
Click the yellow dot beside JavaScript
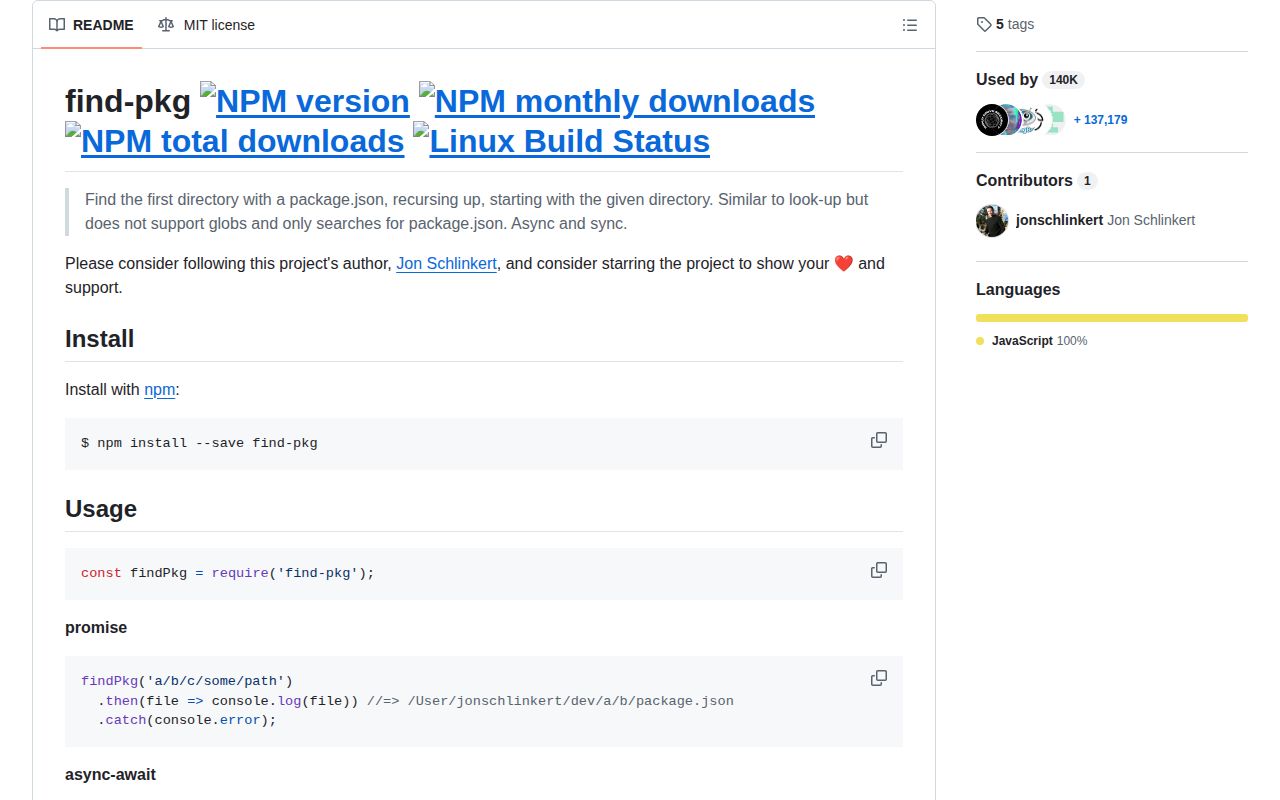point(980,341)
